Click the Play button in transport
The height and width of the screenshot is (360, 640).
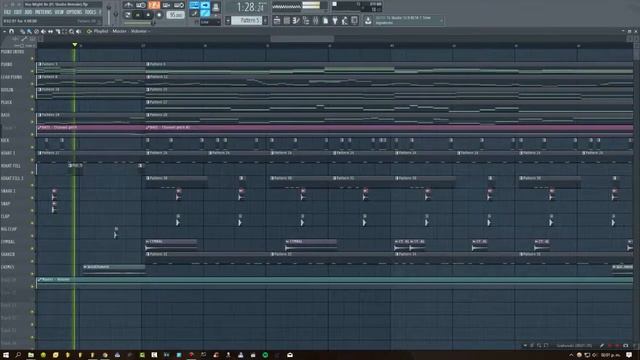(x=138, y=15)
